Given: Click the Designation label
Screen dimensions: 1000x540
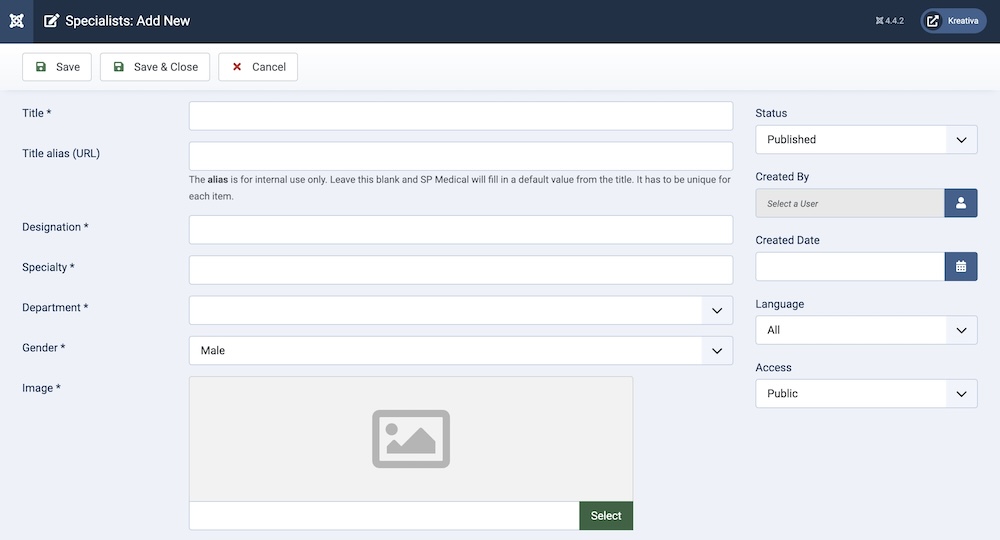Looking at the screenshot, I should [x=55, y=227].
